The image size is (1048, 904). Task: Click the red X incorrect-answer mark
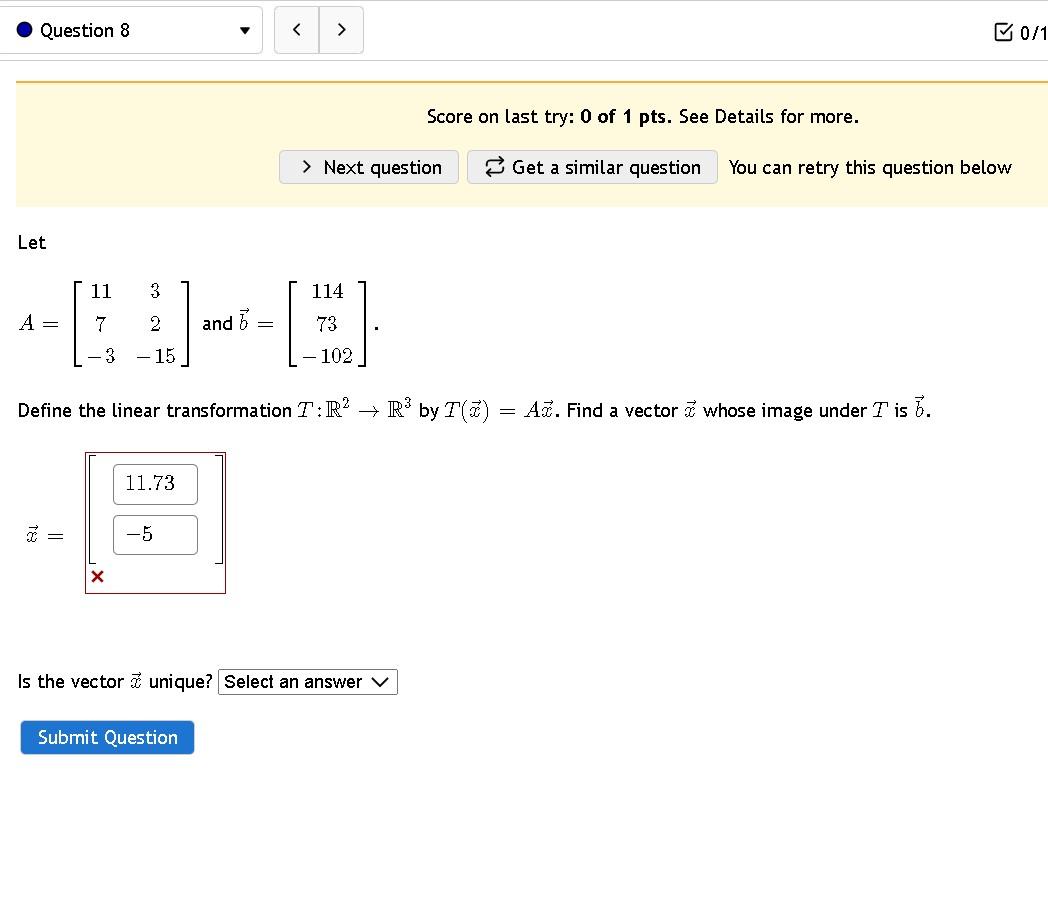click(x=97, y=576)
